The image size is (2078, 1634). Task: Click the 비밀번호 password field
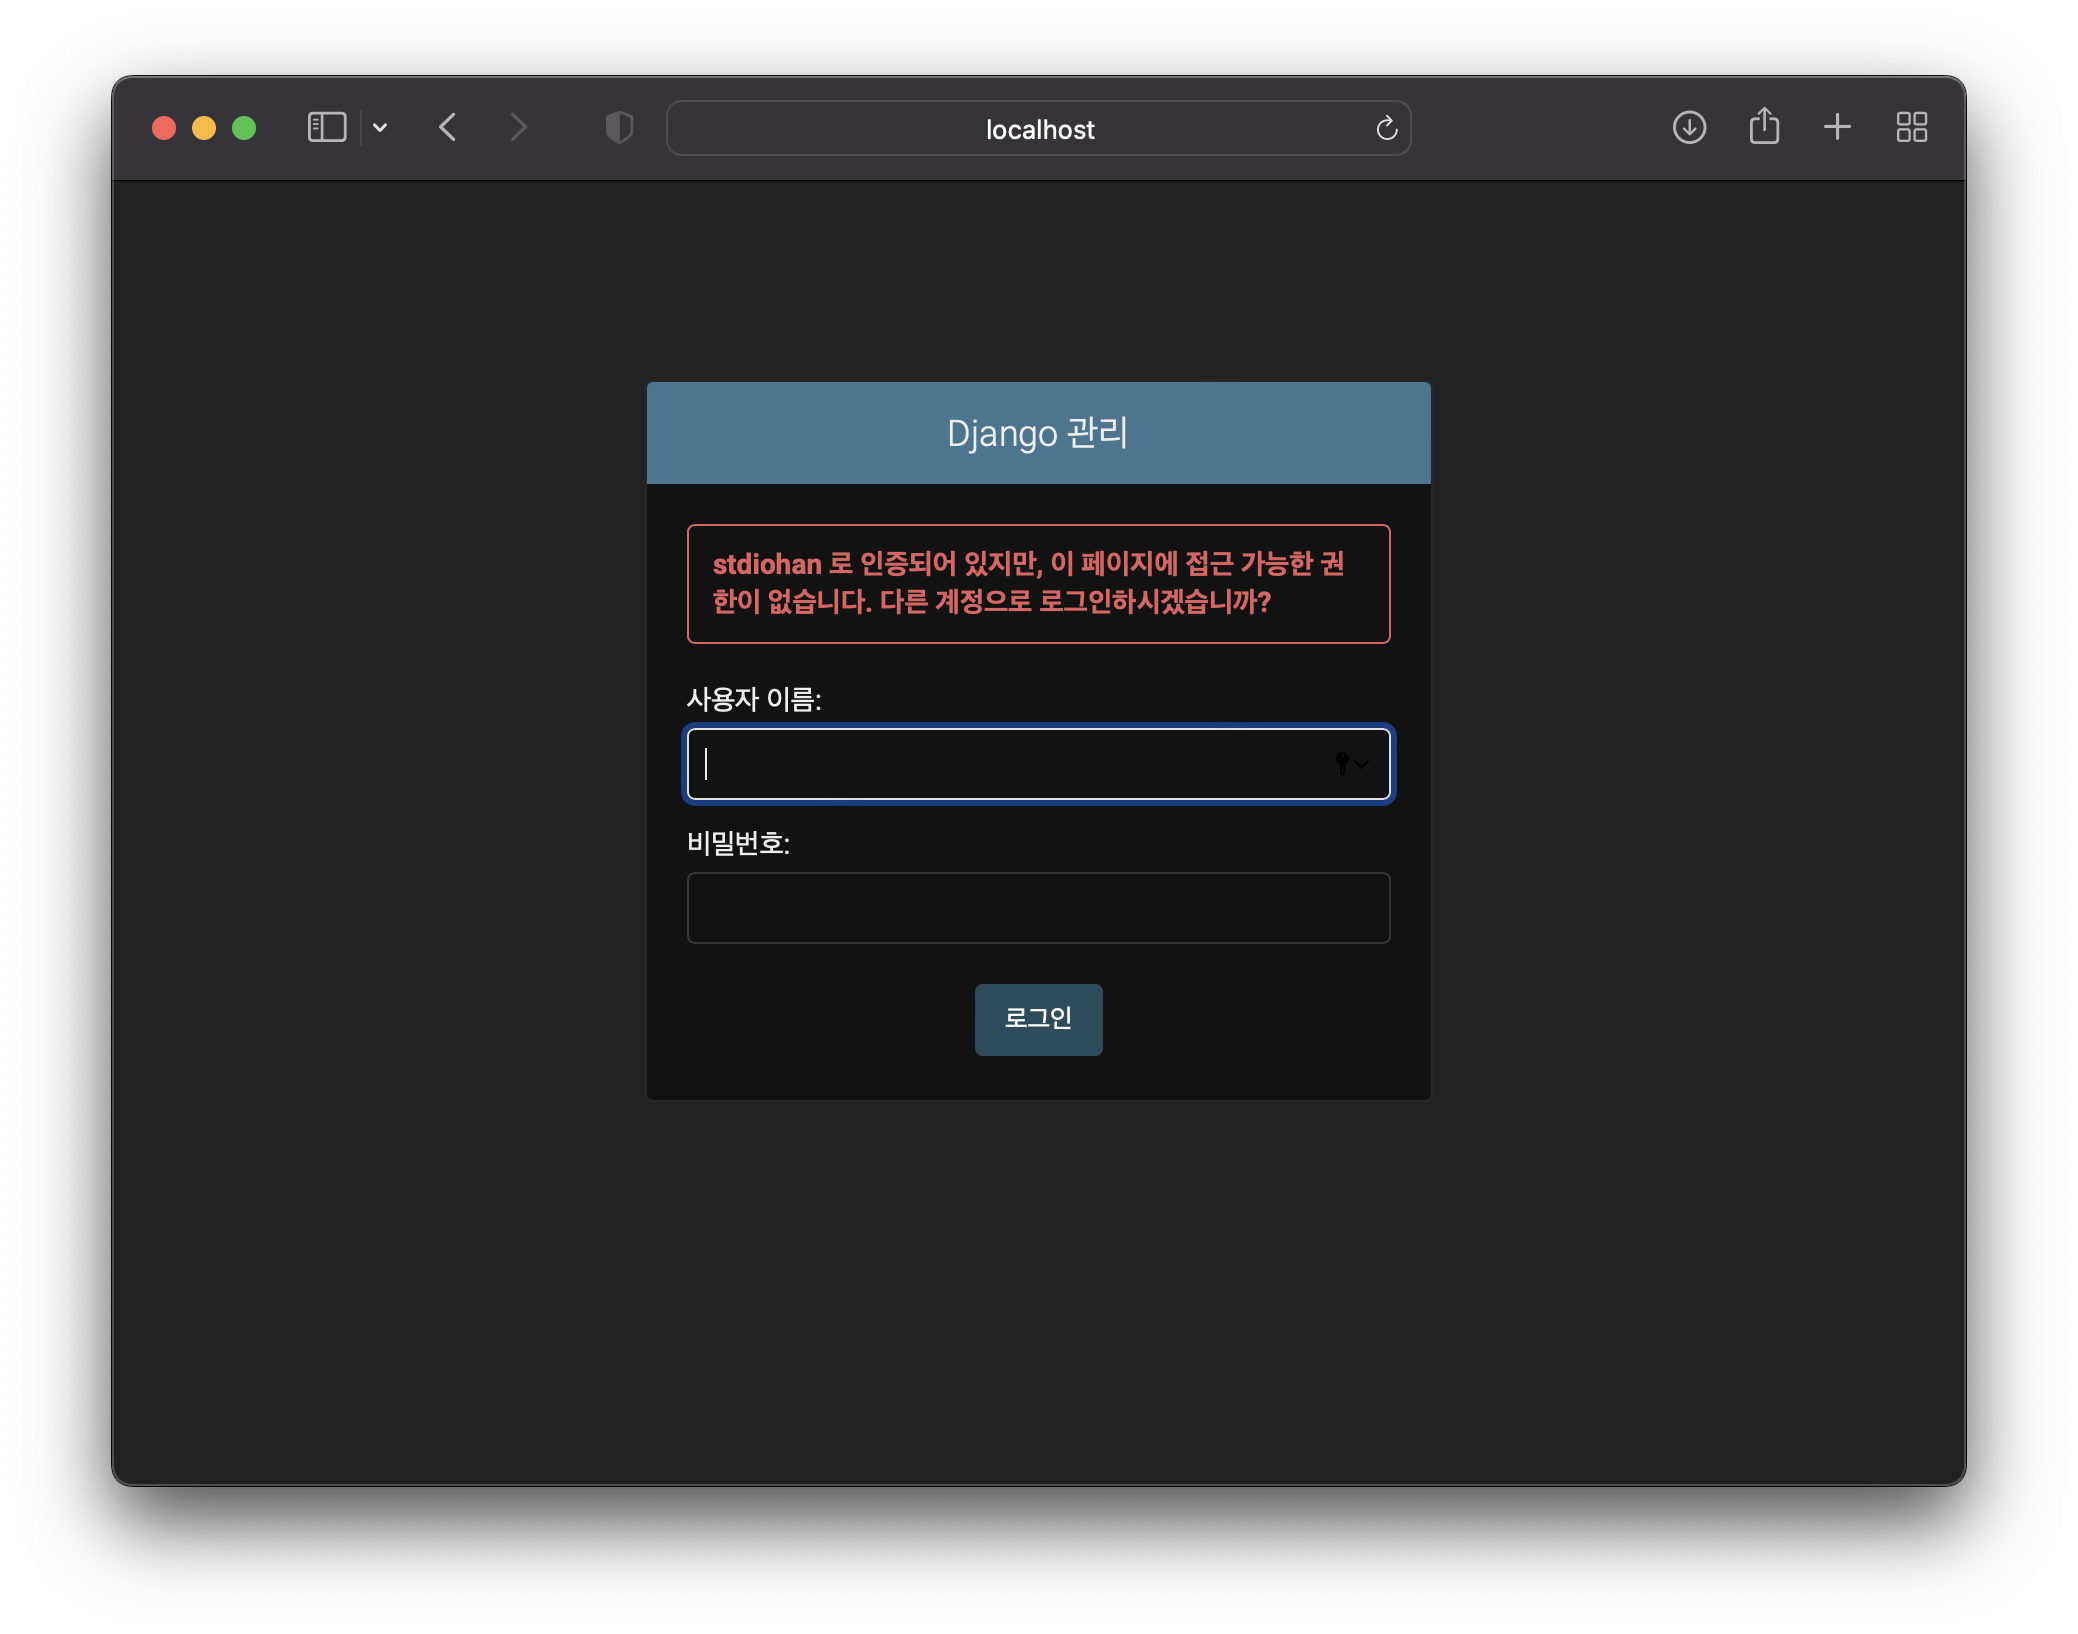[x=1038, y=908]
